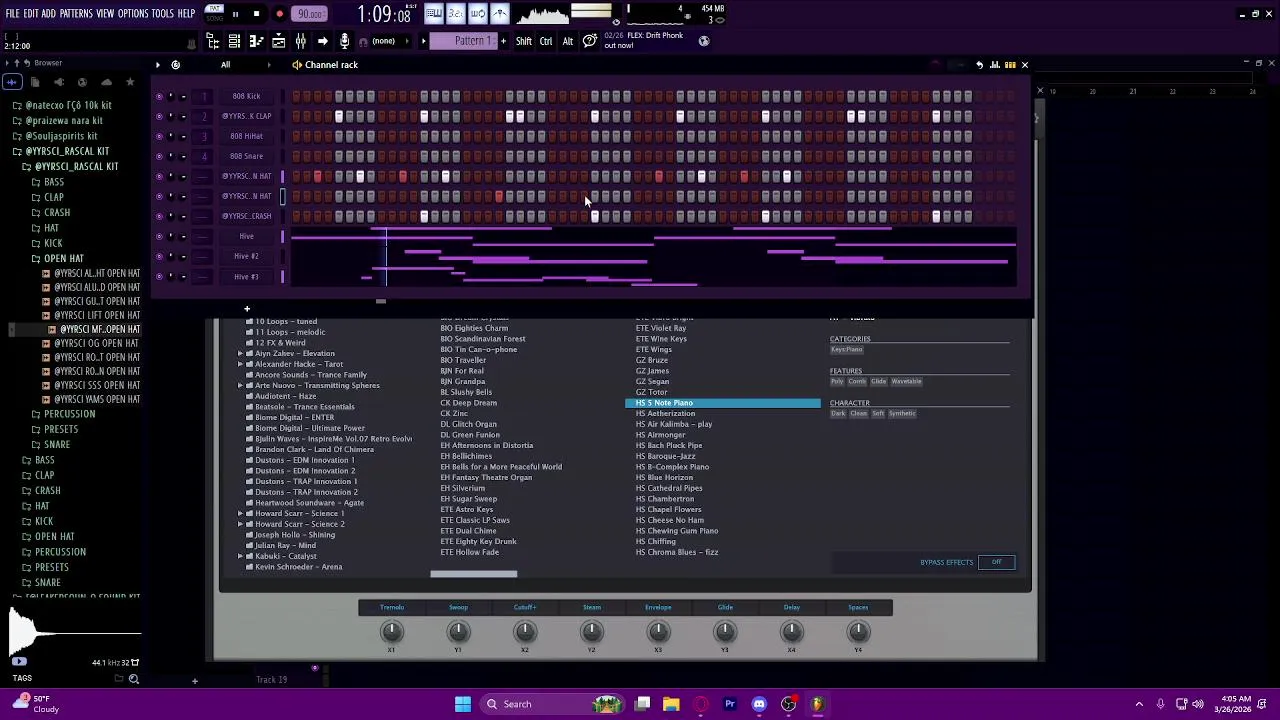The width and height of the screenshot is (1280, 720).
Task: Mute the 808 Kick channel
Action: pyautogui.click(x=159, y=96)
